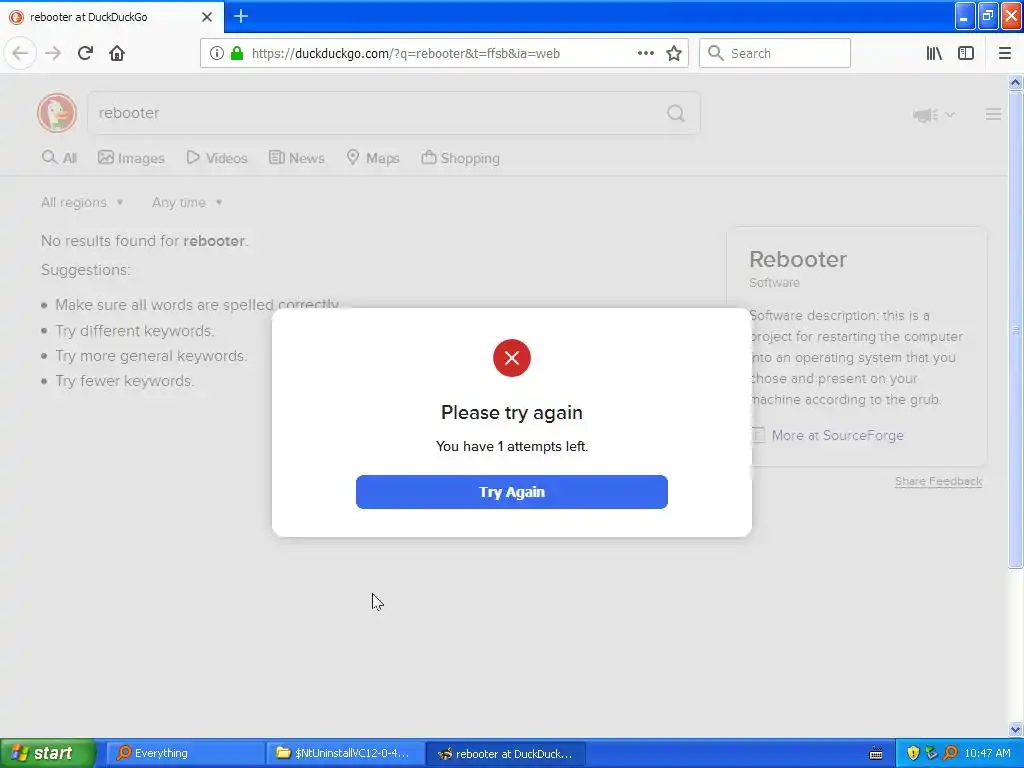The height and width of the screenshot is (768, 1024).
Task: Toggle the sidebar view icon
Action: pyautogui.click(x=966, y=54)
